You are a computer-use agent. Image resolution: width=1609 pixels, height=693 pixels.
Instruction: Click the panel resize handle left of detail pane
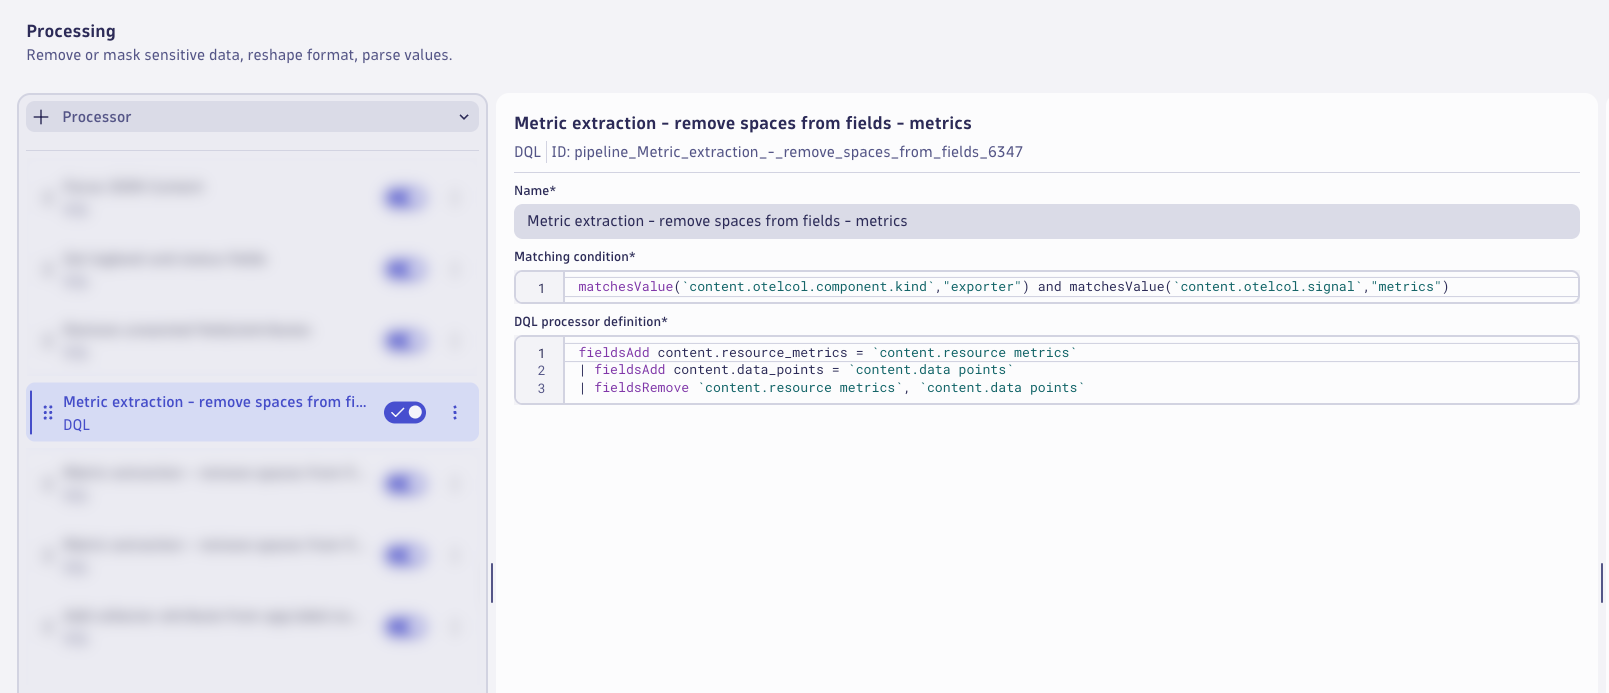click(x=492, y=583)
